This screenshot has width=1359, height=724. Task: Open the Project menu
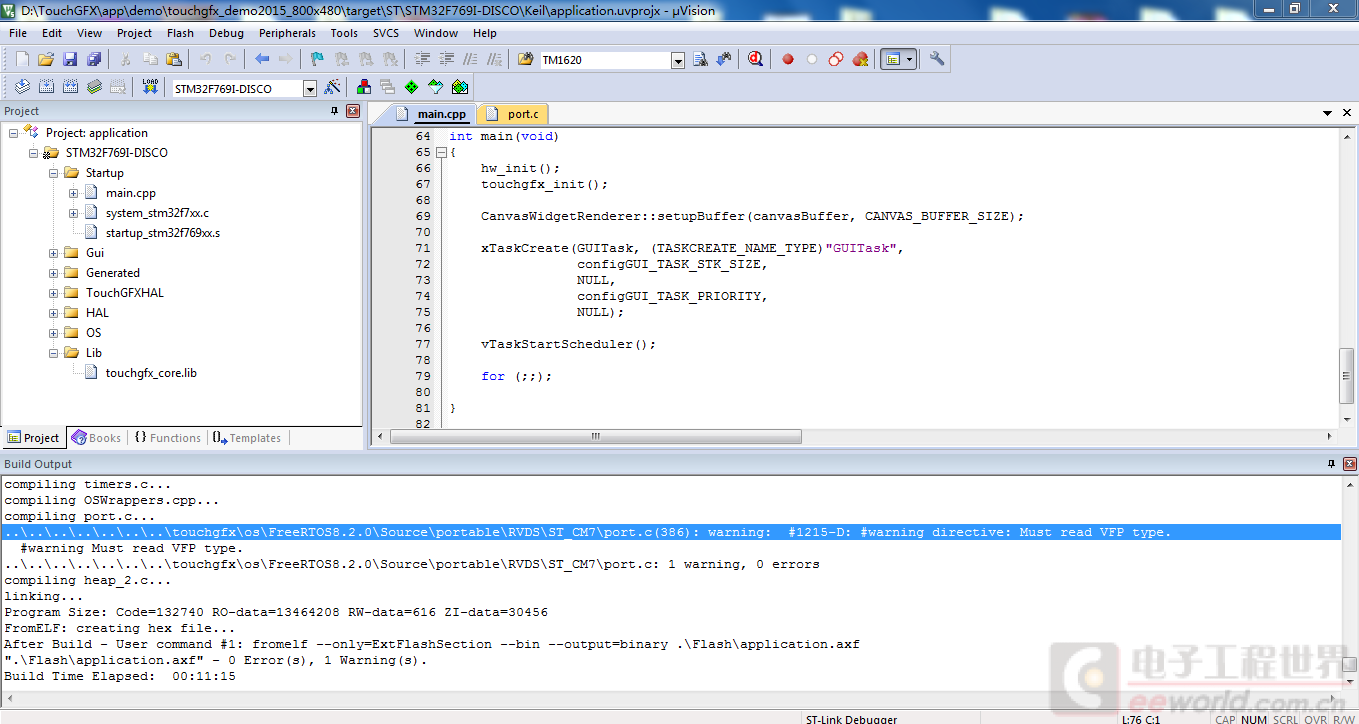[134, 33]
